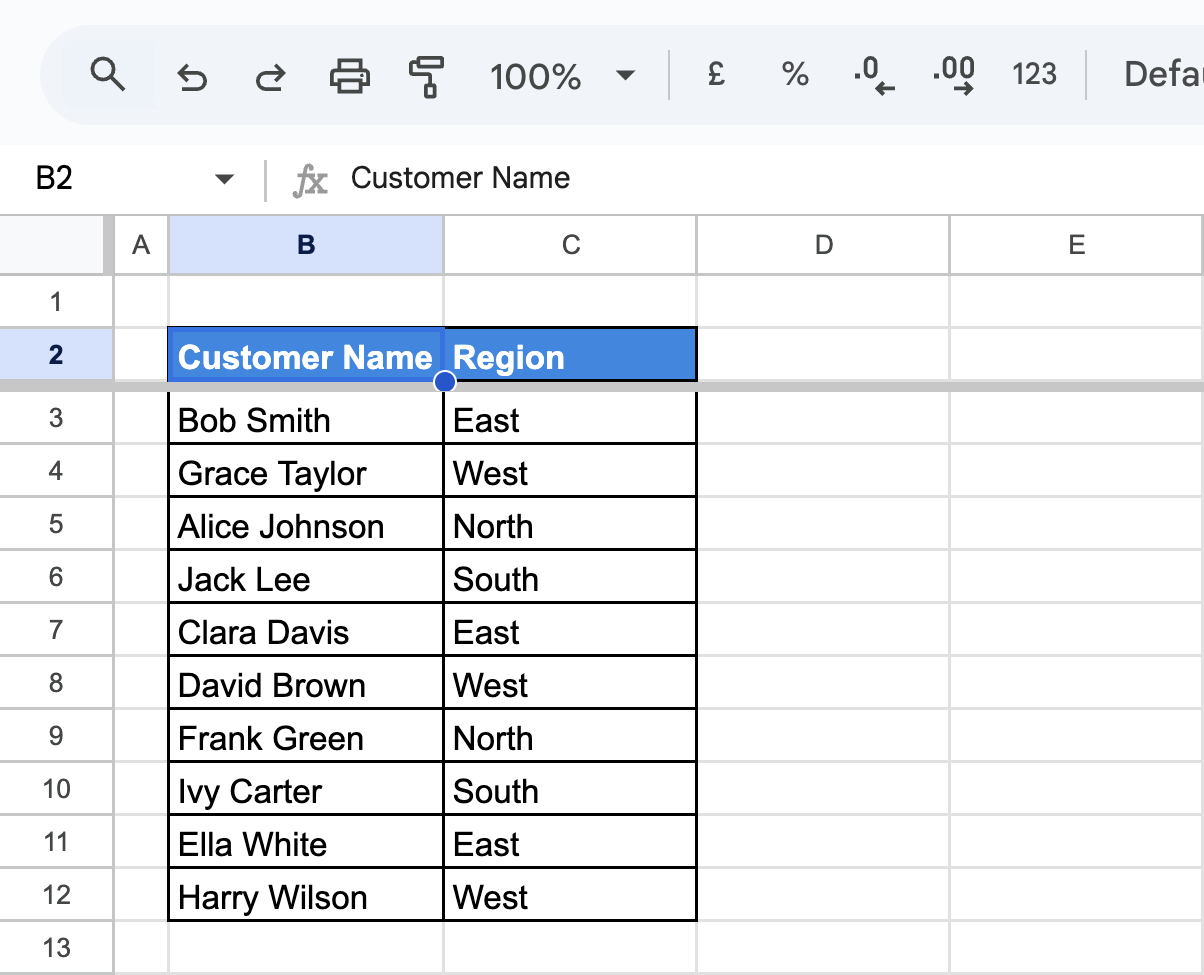Click the undo arrow icon
This screenshot has width=1204, height=975.
(191, 76)
